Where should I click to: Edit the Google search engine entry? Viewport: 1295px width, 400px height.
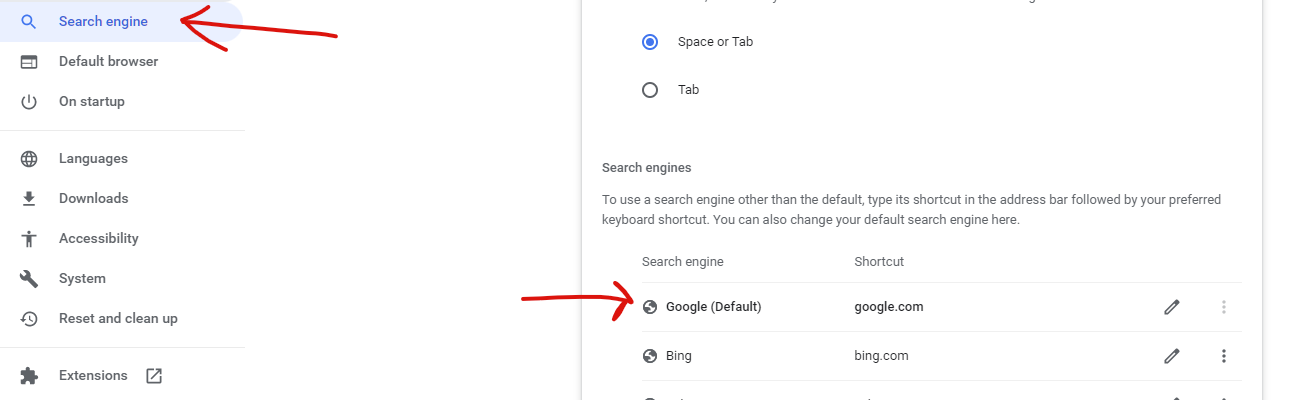pyautogui.click(x=1172, y=307)
